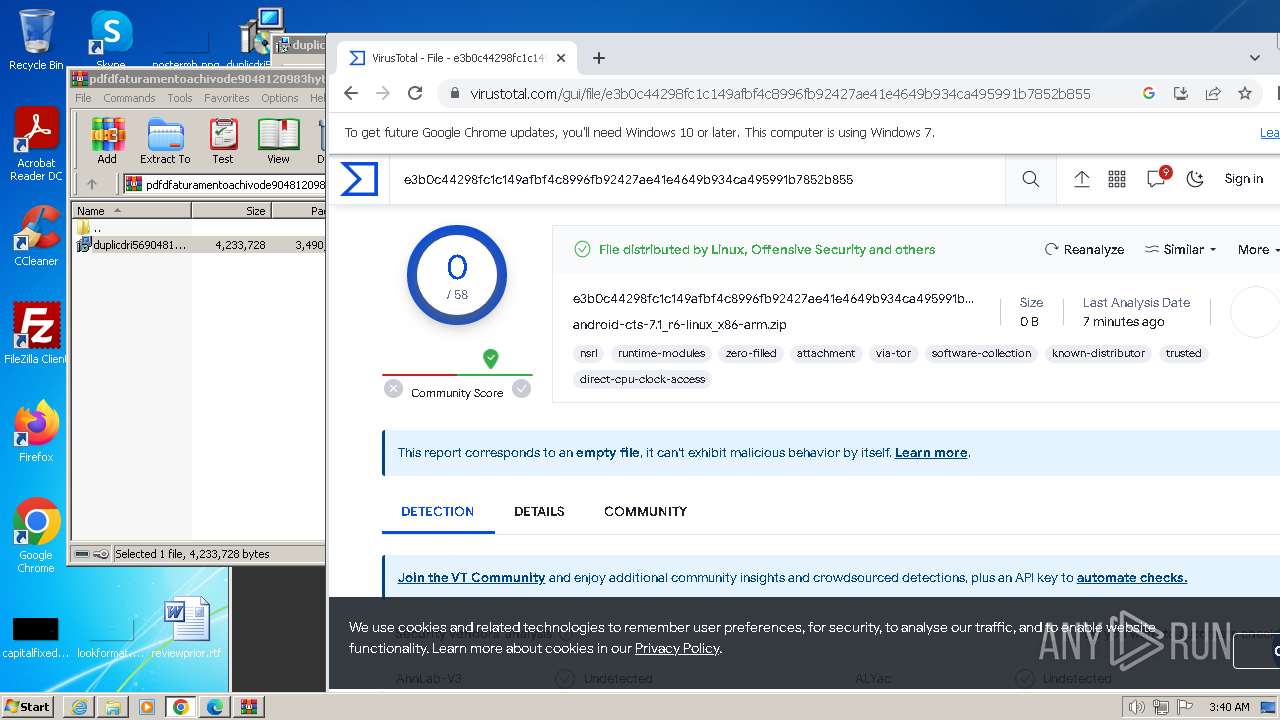The image size is (1280, 720).
Task: Sort by Name column in WinRAR
Action: click(x=132, y=211)
